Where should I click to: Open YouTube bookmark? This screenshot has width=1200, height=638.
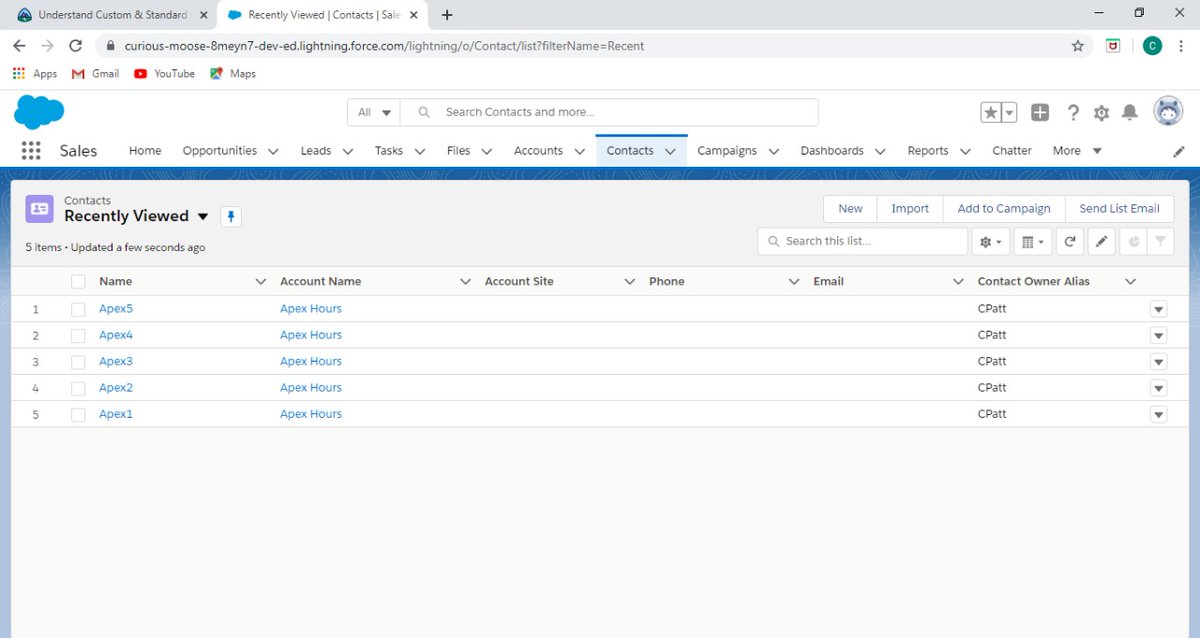pyautogui.click(x=164, y=74)
